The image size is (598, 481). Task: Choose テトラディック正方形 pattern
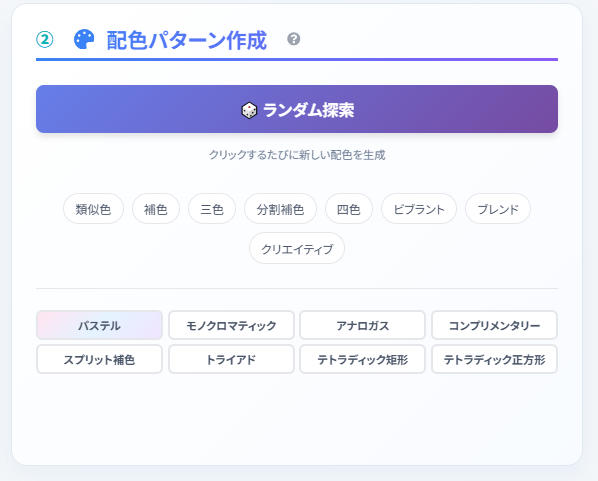[494, 359]
